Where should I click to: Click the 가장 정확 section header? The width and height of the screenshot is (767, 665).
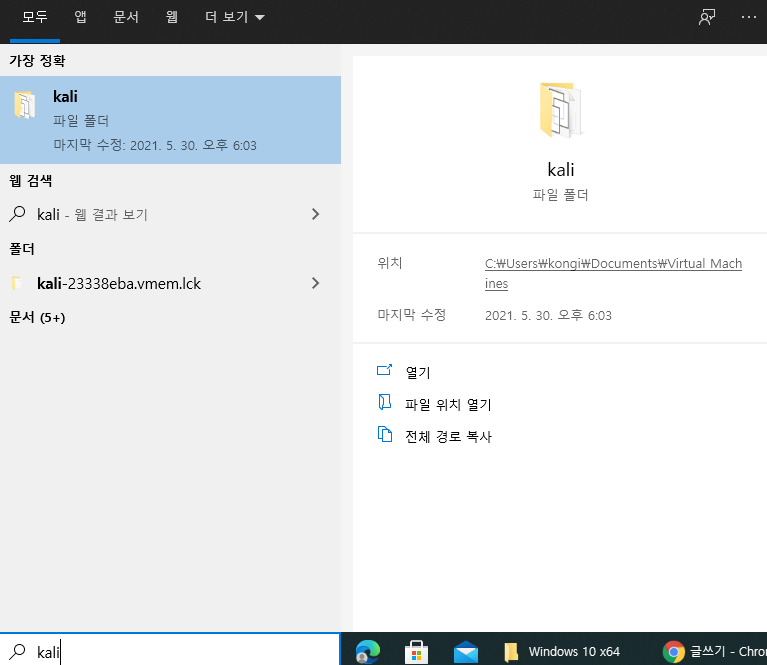[x=37, y=61]
